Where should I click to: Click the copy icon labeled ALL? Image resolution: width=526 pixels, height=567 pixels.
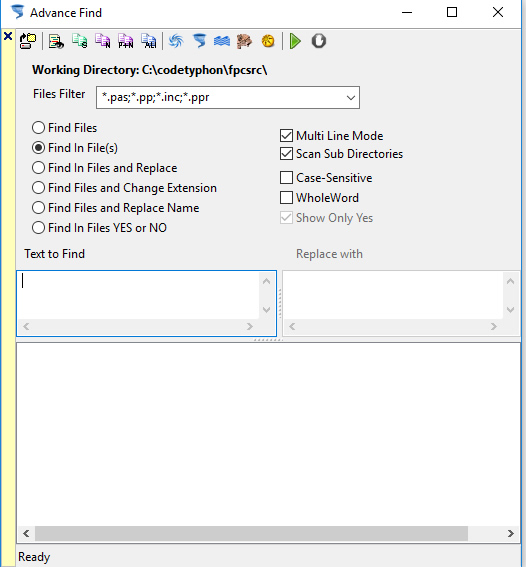pyautogui.click(x=149, y=41)
